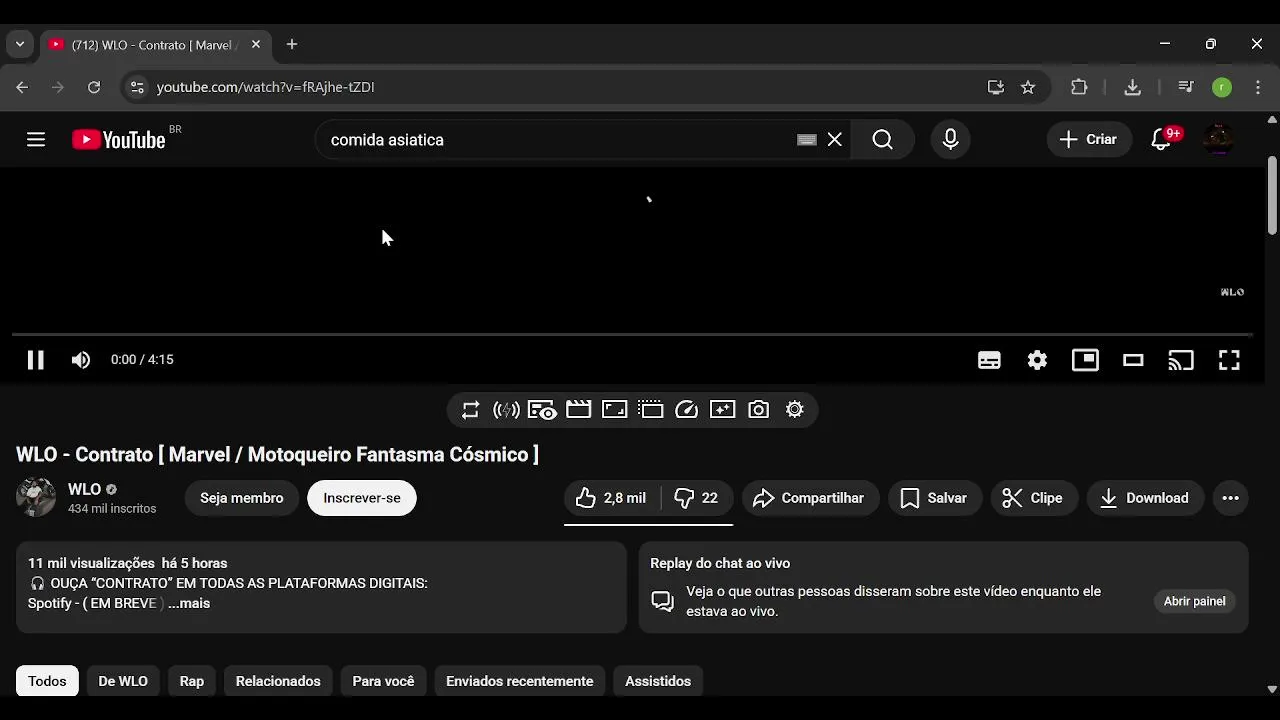The width and height of the screenshot is (1280, 720).
Task: Toggle subtitles/closed captions
Action: tap(989, 360)
